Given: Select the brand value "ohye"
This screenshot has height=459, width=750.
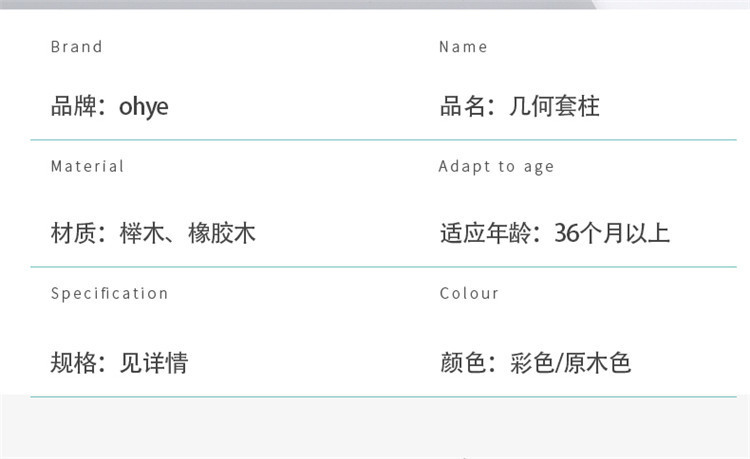Looking at the screenshot, I should point(144,106).
